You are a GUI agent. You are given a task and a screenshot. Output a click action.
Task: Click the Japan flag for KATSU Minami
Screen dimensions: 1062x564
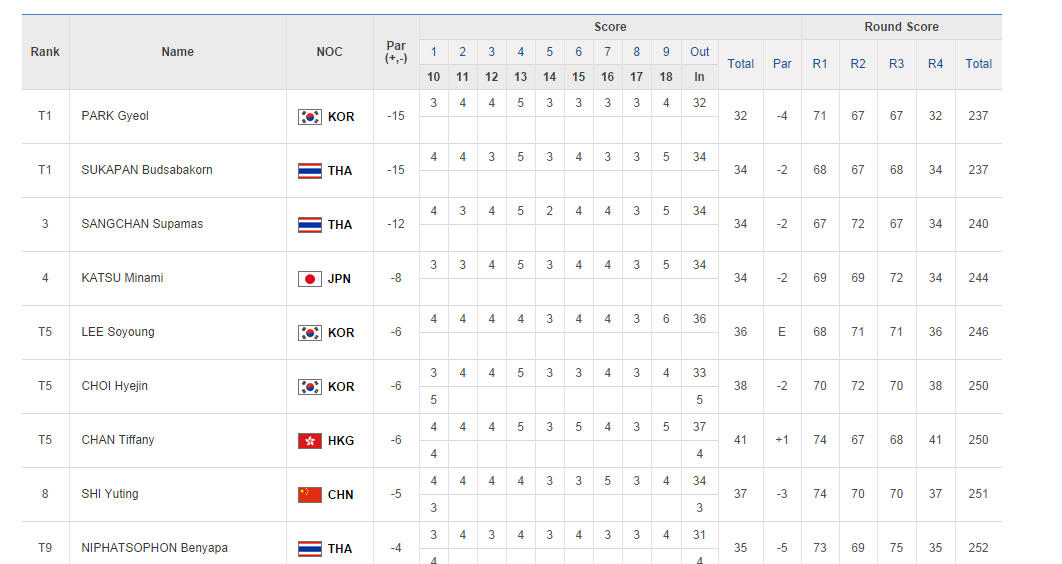309,279
